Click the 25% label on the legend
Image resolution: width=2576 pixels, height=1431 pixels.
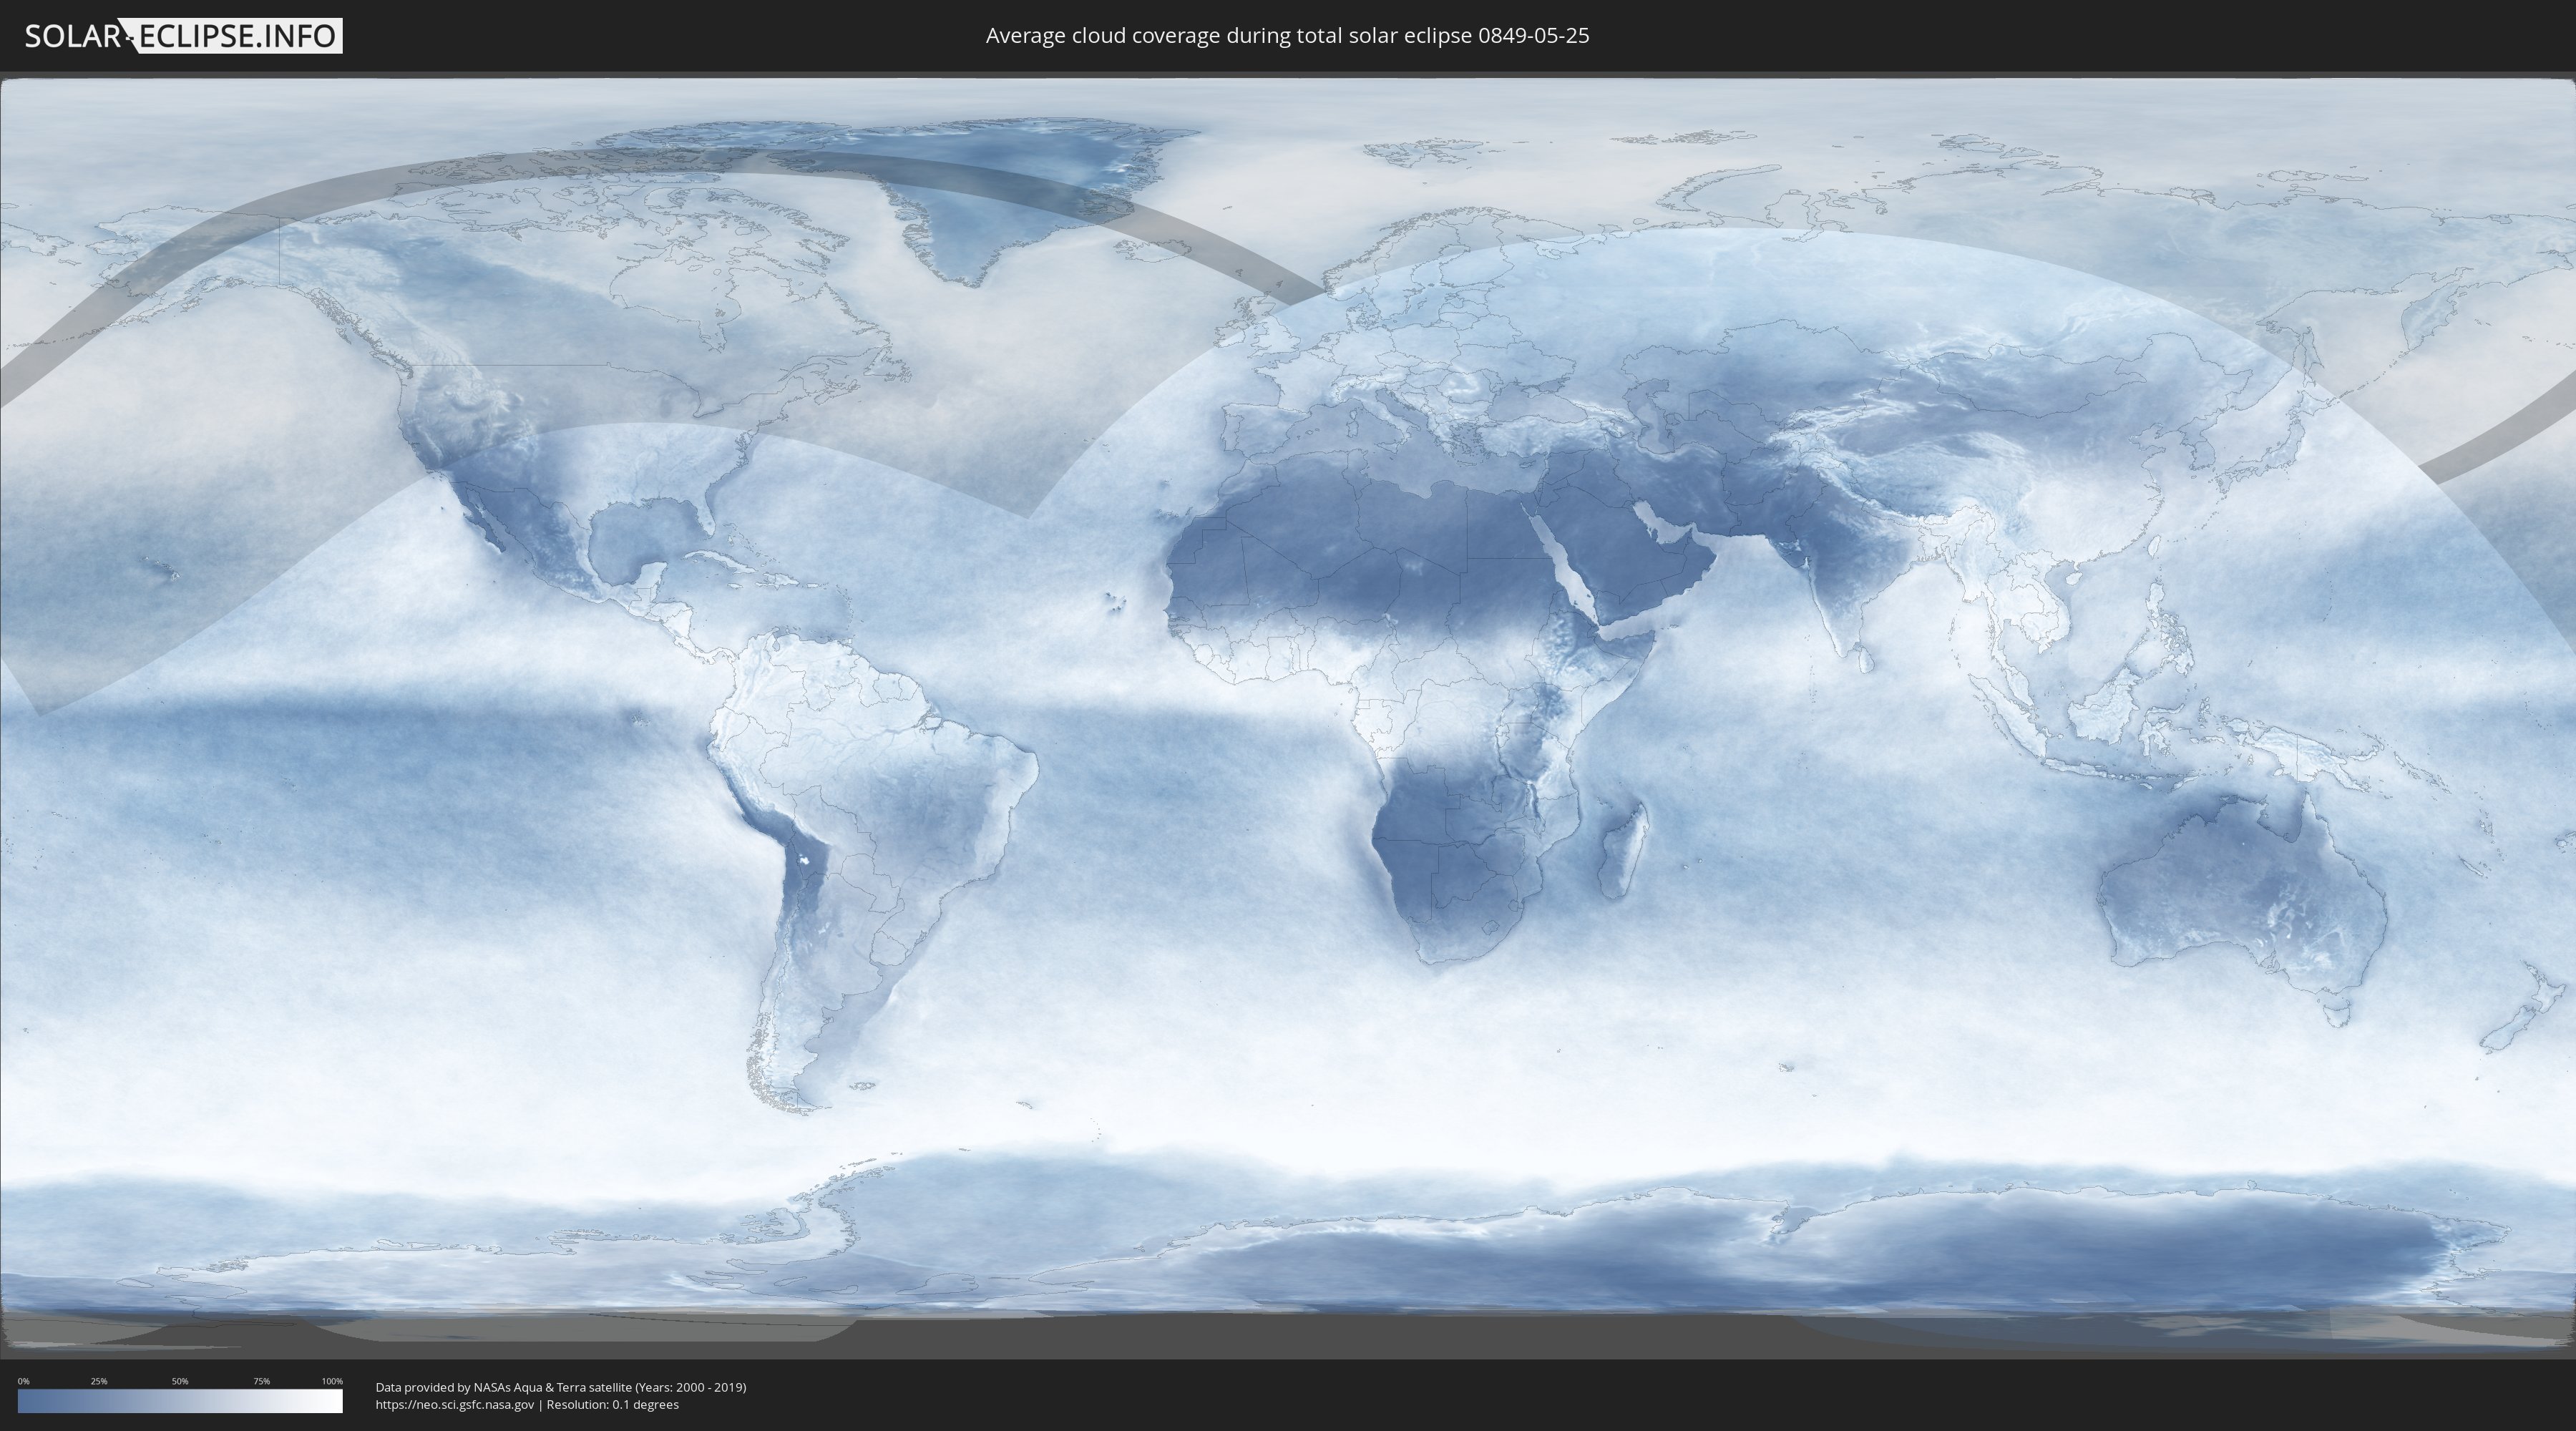coord(99,1381)
